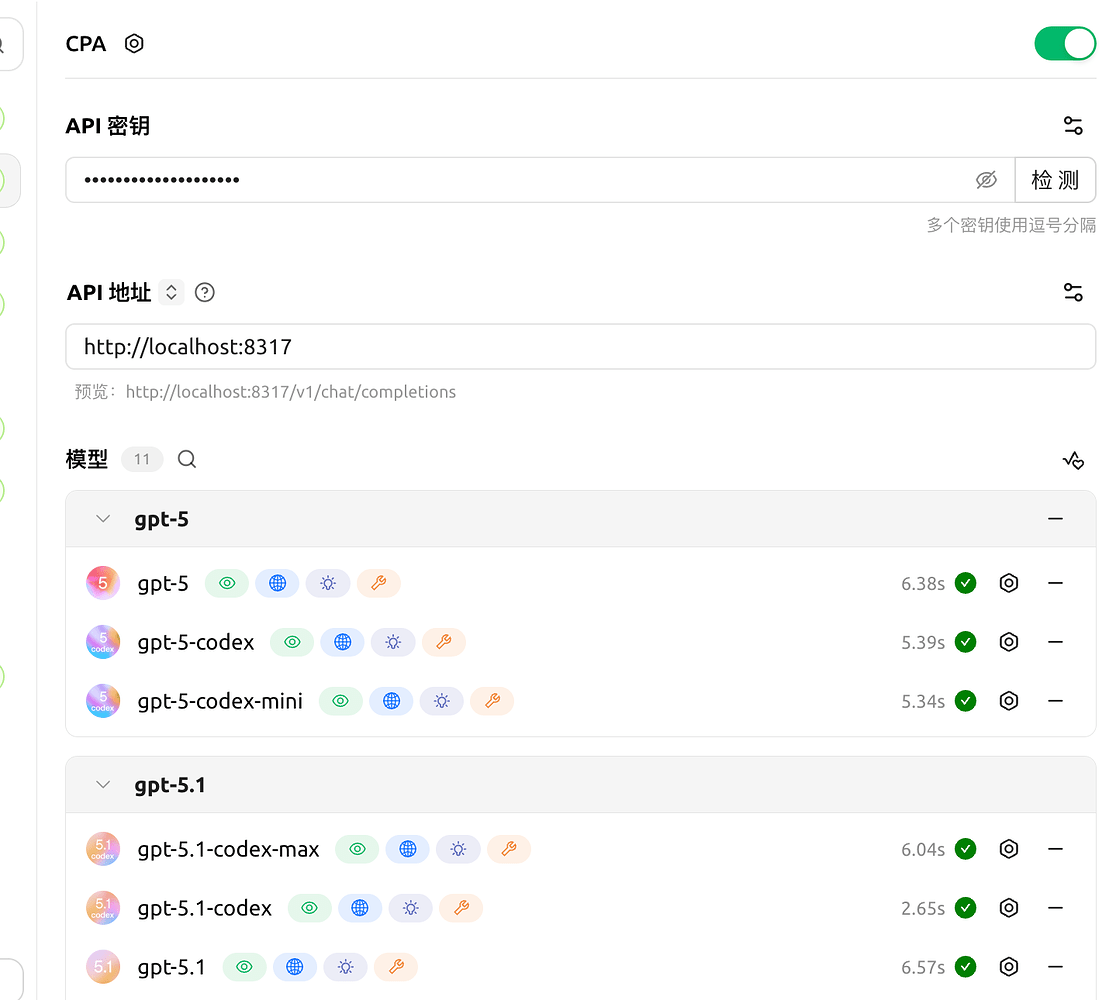Click gpt-5-codex-mini tool wrench badge
Screen dimensions: 1108x1000
pyautogui.click(x=493, y=701)
